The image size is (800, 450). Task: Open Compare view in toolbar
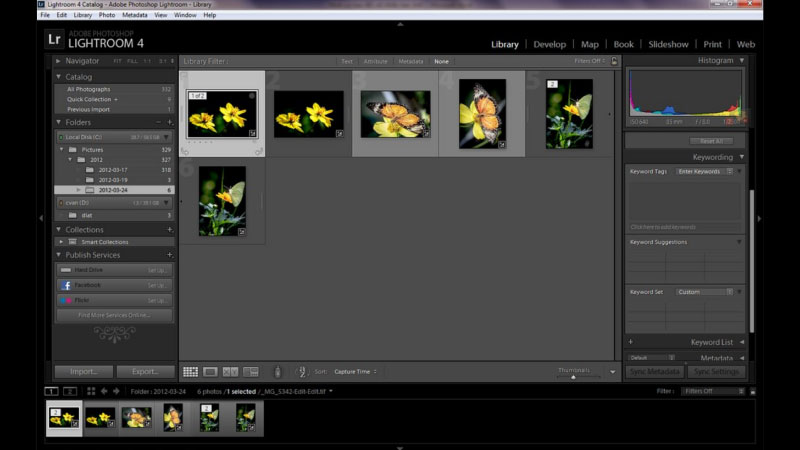pos(230,372)
